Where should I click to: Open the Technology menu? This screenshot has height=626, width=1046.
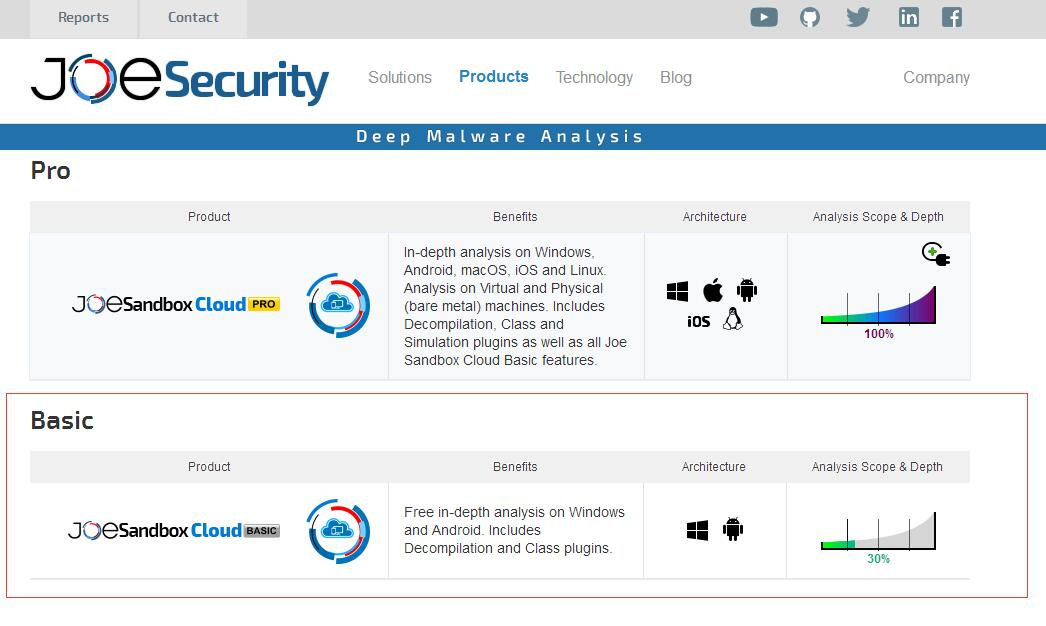pos(594,78)
